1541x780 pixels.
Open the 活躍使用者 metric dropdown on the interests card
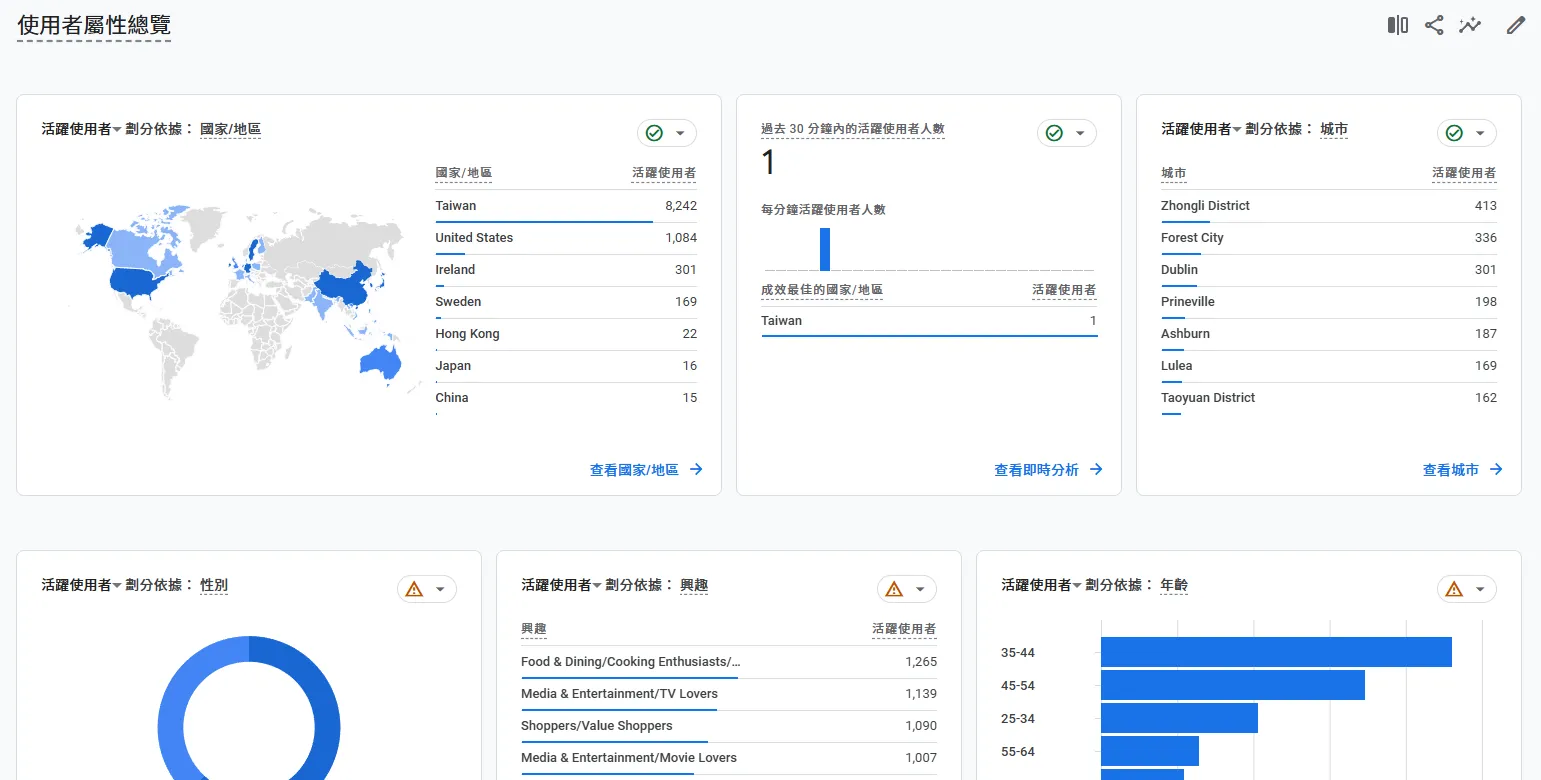tap(562, 585)
